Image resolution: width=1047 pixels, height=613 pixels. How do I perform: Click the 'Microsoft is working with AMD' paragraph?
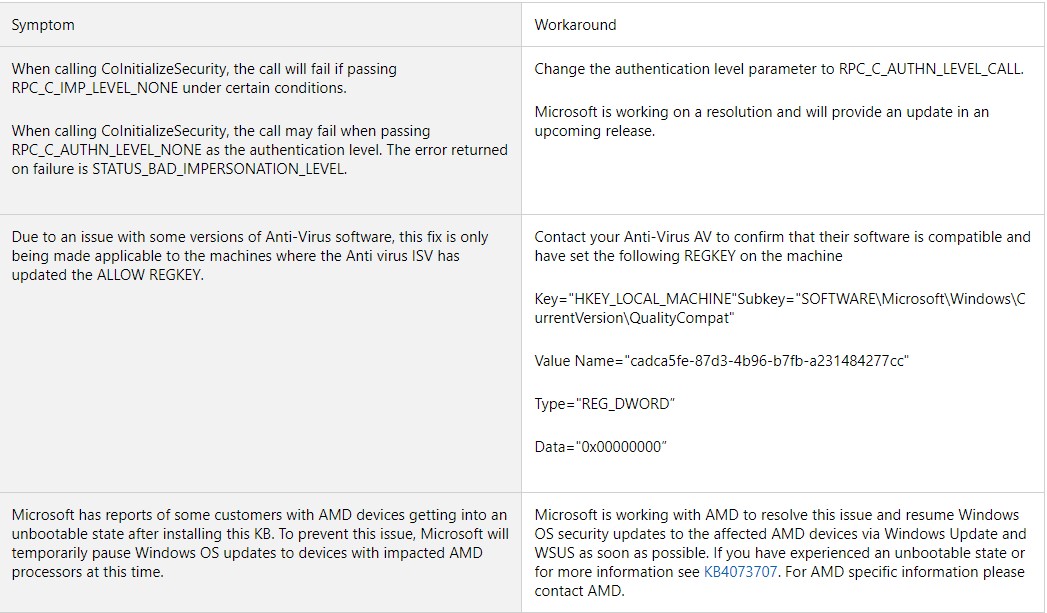(x=780, y=553)
